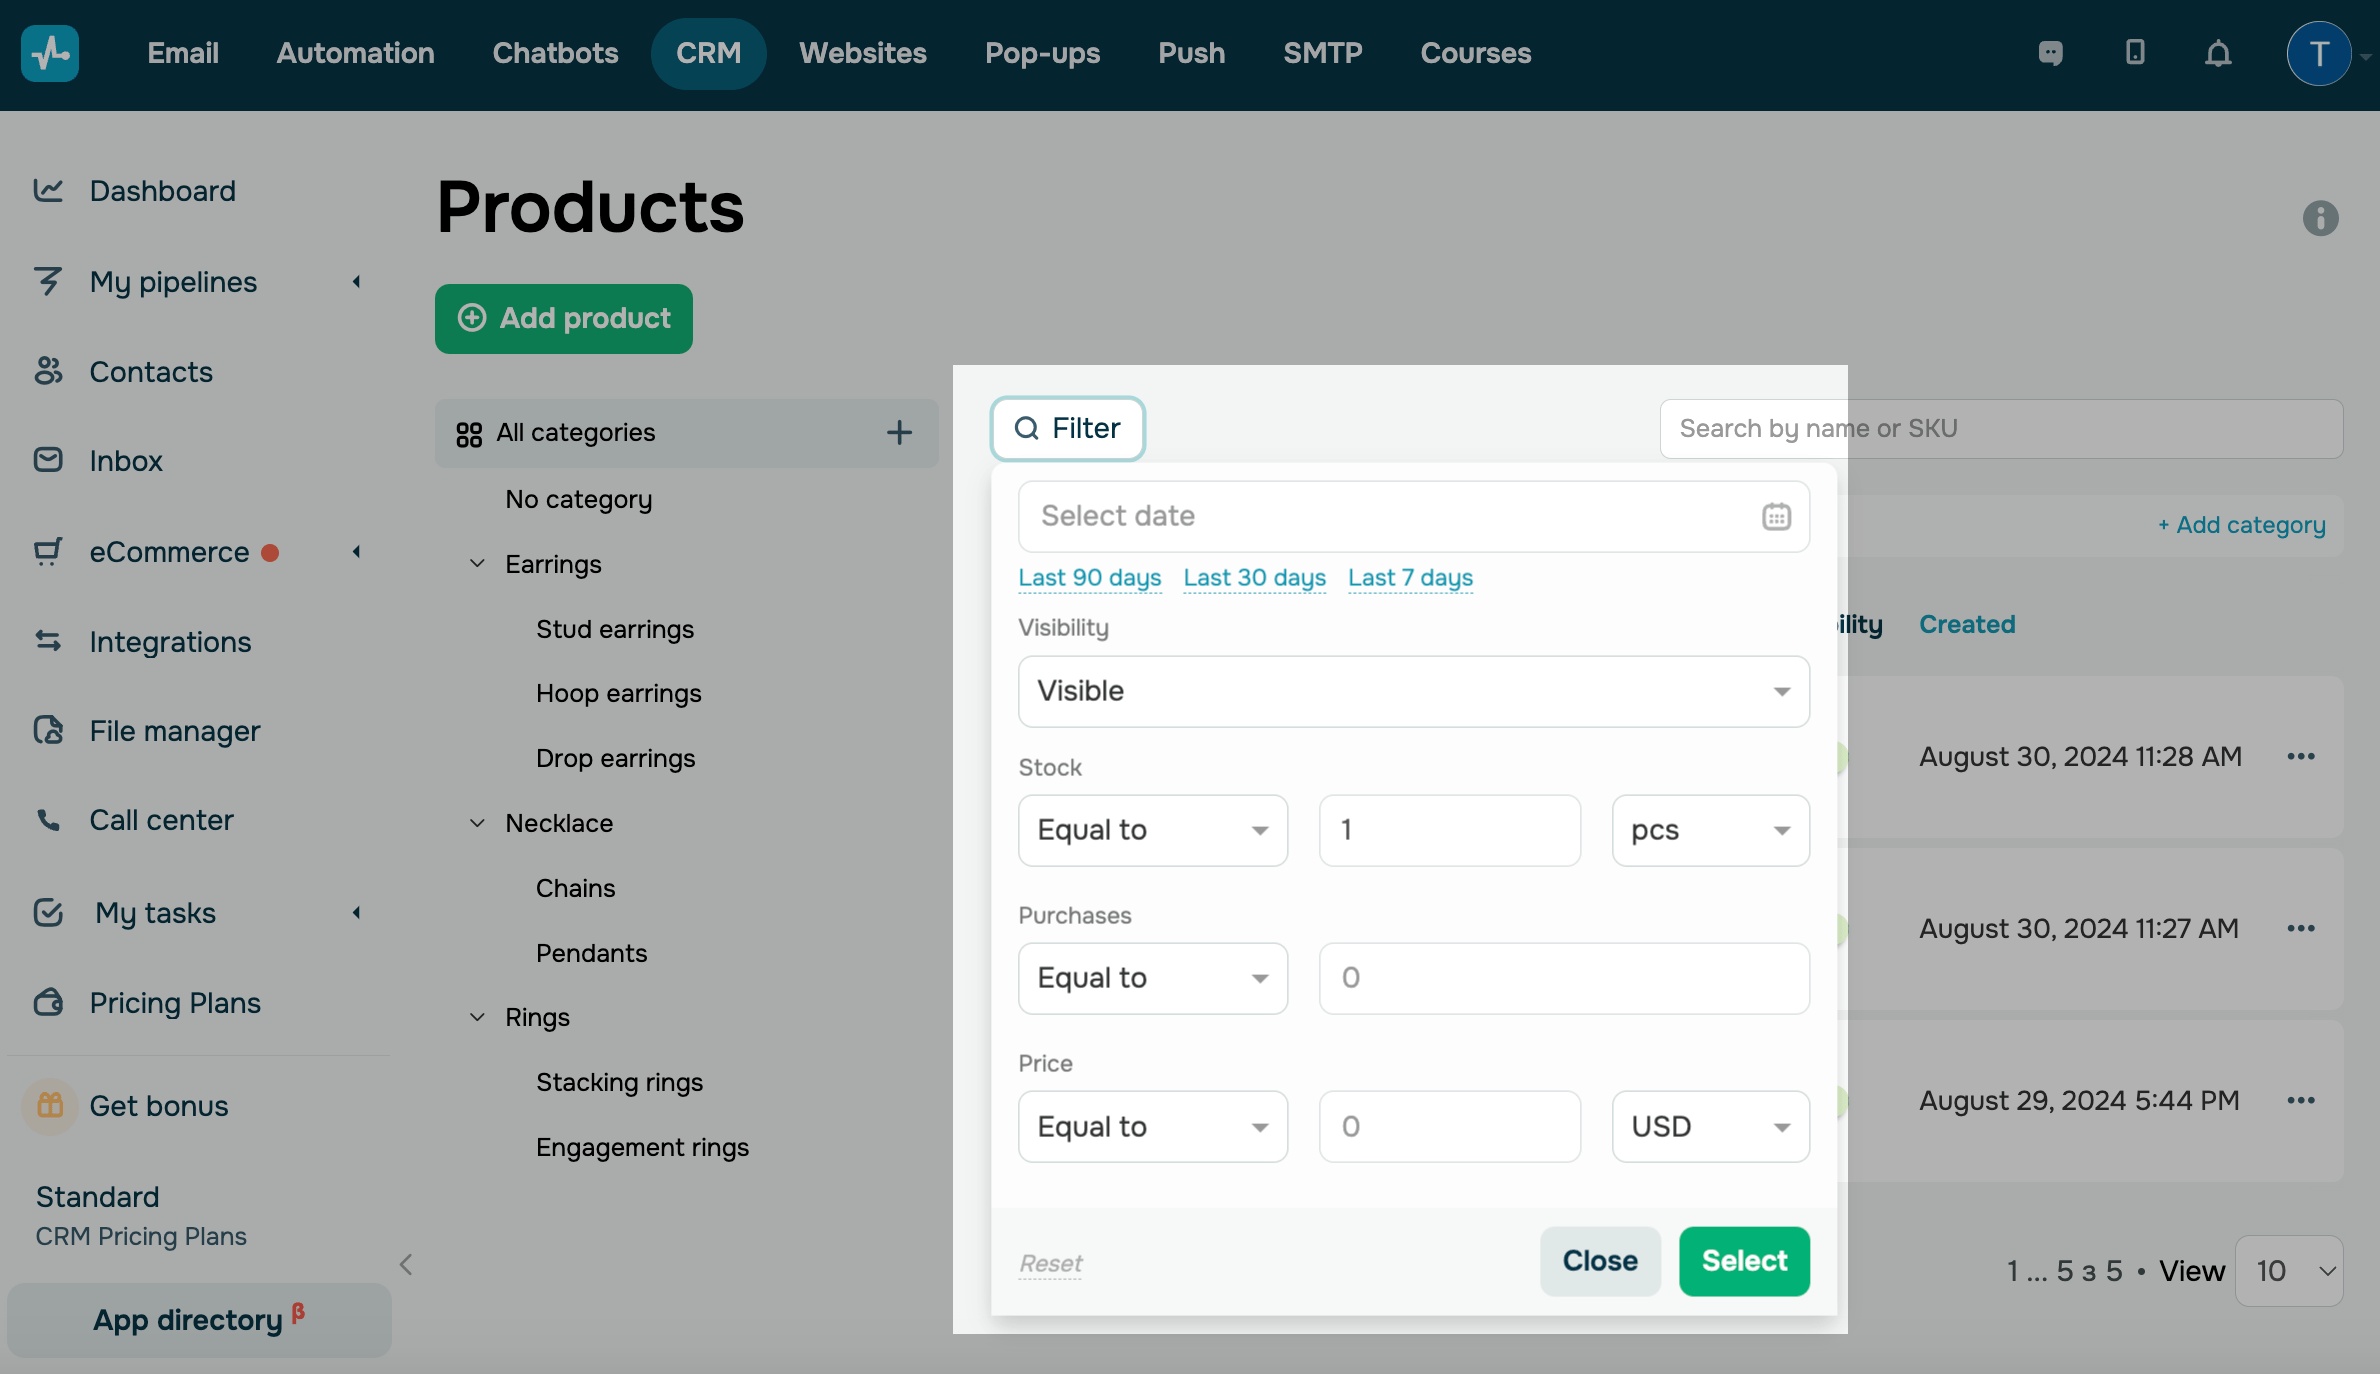Open the notifications bell icon
This screenshot has height=1374, width=2380.
[x=2218, y=53]
